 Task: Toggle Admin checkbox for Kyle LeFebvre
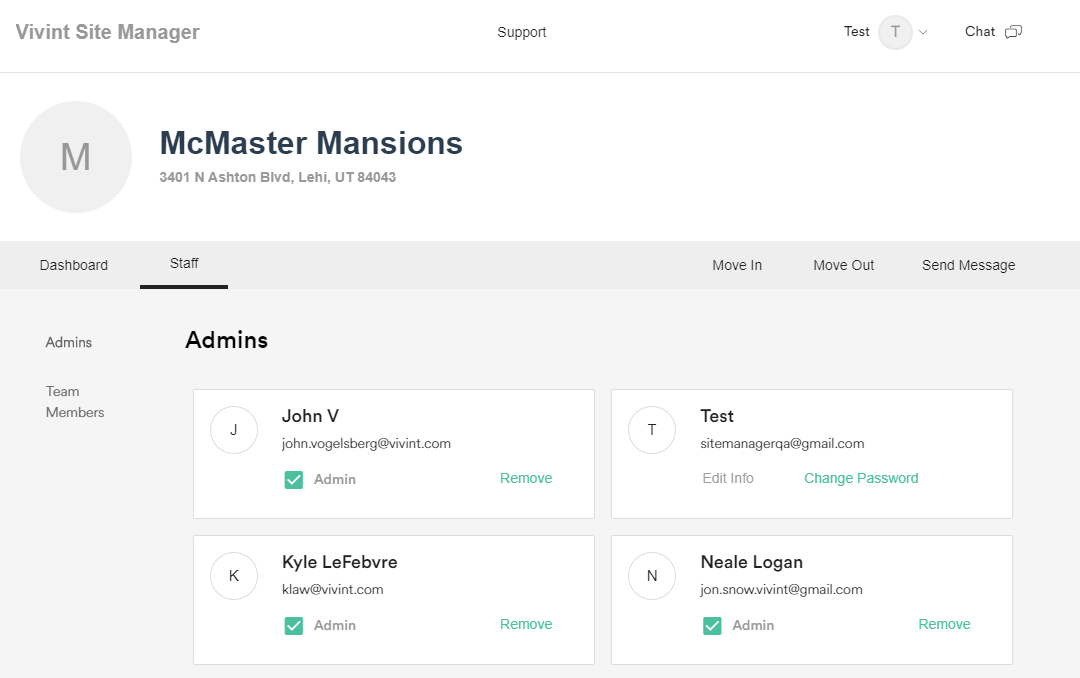tap(294, 626)
